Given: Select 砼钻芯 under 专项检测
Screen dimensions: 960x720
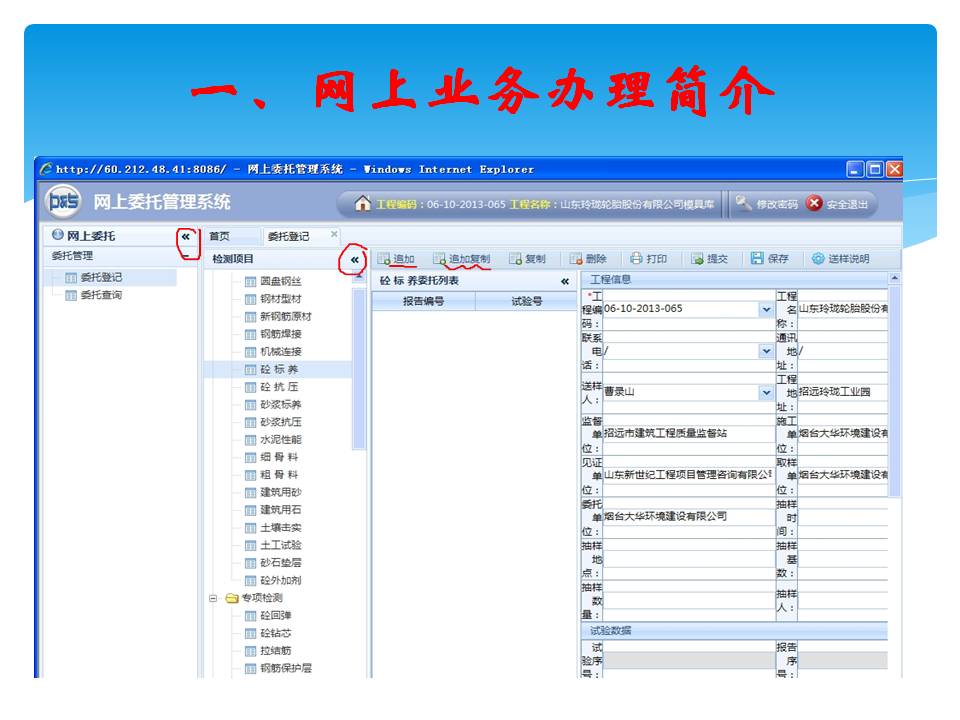Looking at the screenshot, I should tap(269, 633).
